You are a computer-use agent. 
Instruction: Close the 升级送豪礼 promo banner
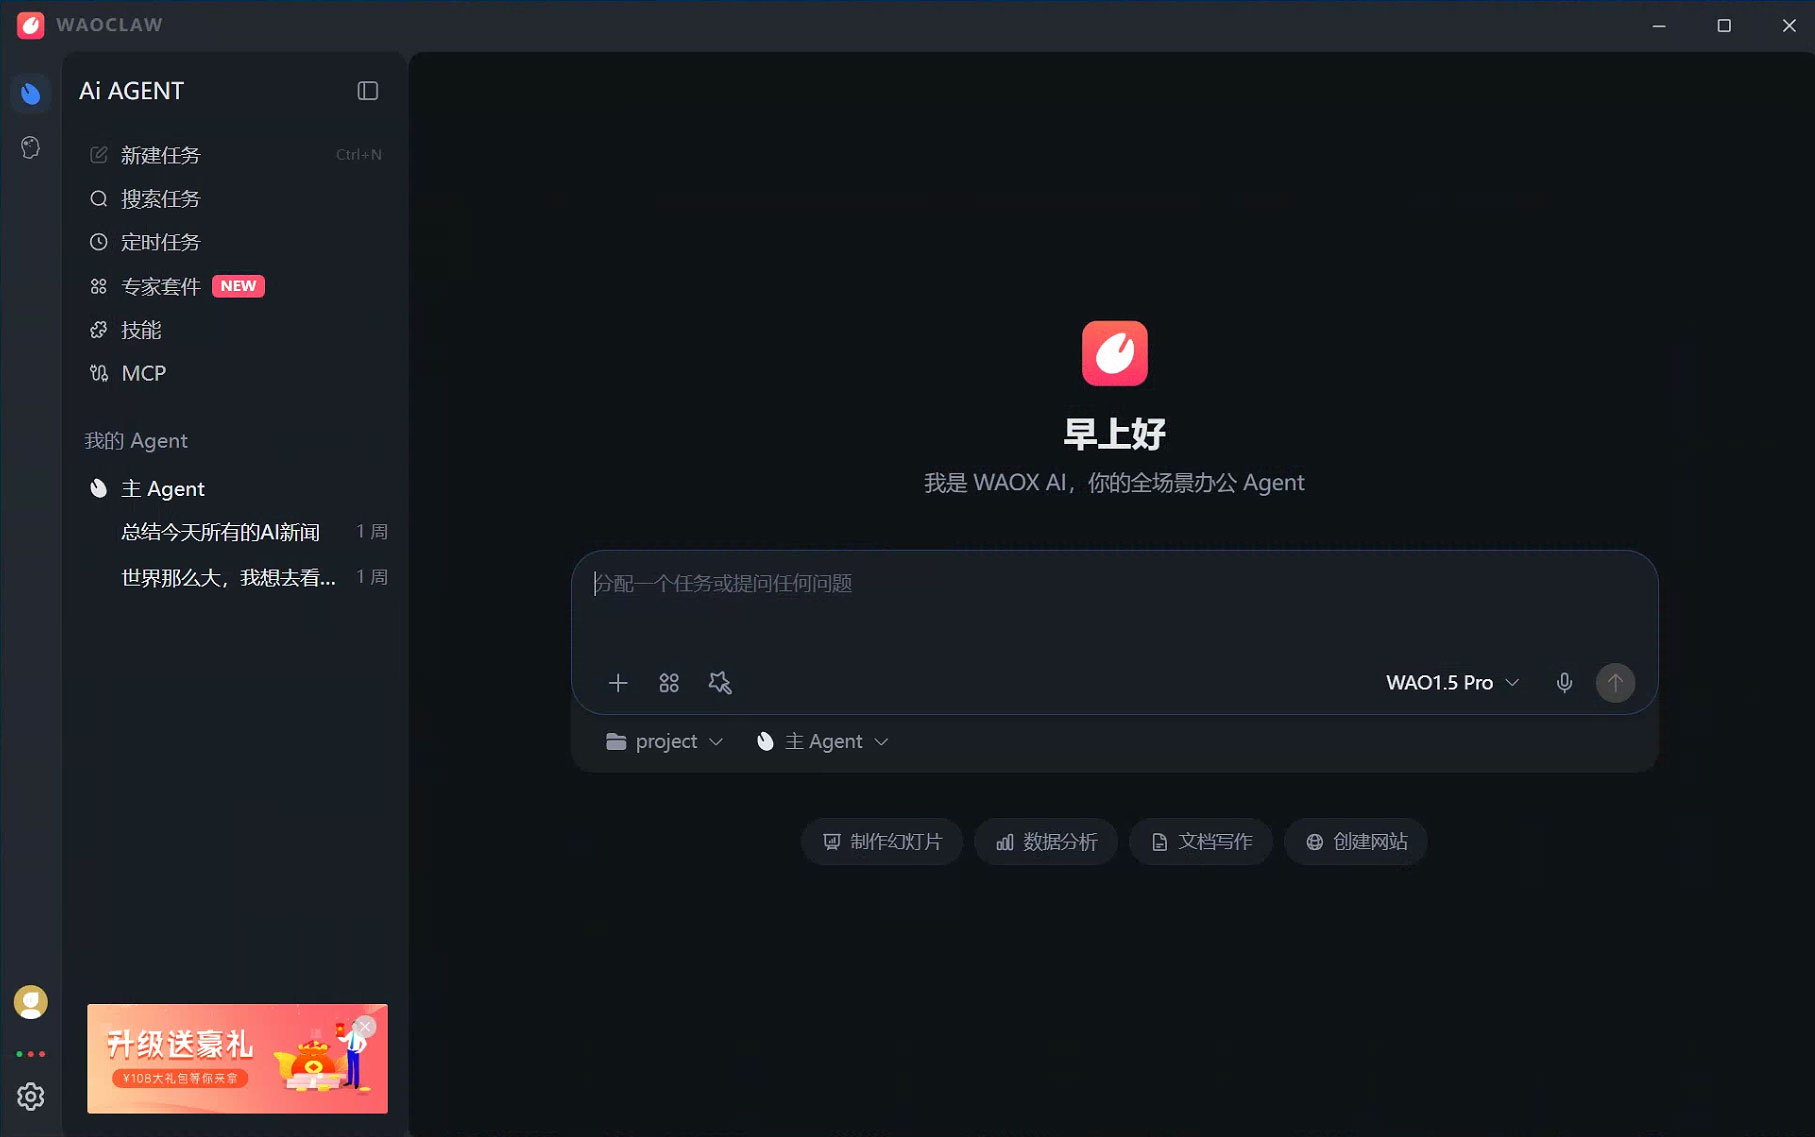coord(365,1027)
